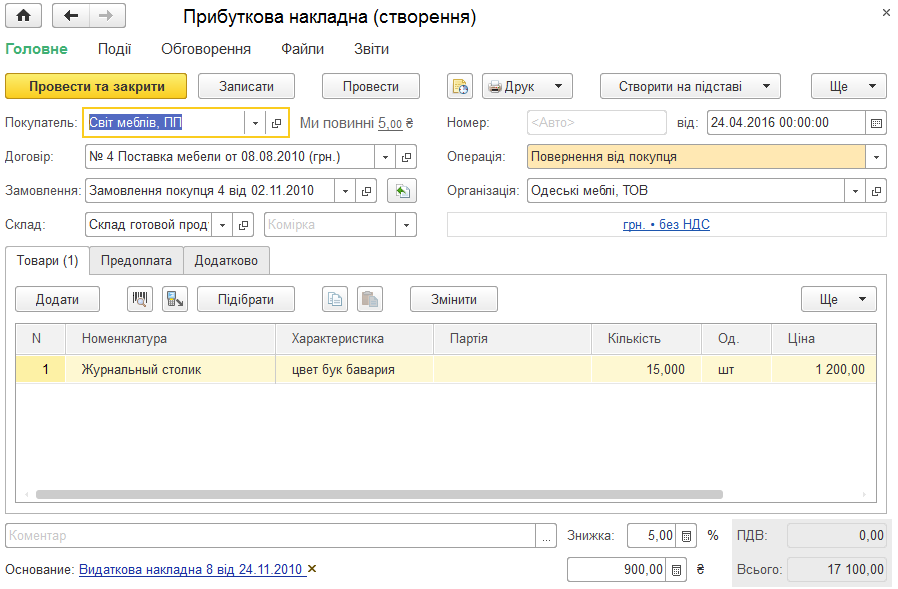Viewport: 898px width, 589px height.
Task: Open the Організація record via its open icon
Action: pos(876,191)
